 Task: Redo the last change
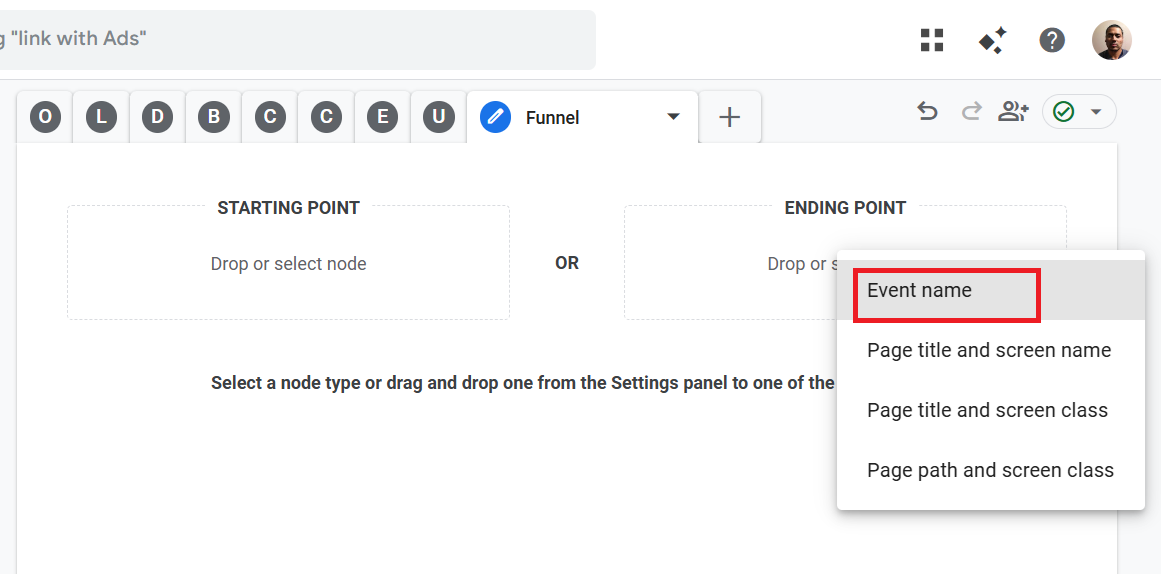click(x=971, y=112)
